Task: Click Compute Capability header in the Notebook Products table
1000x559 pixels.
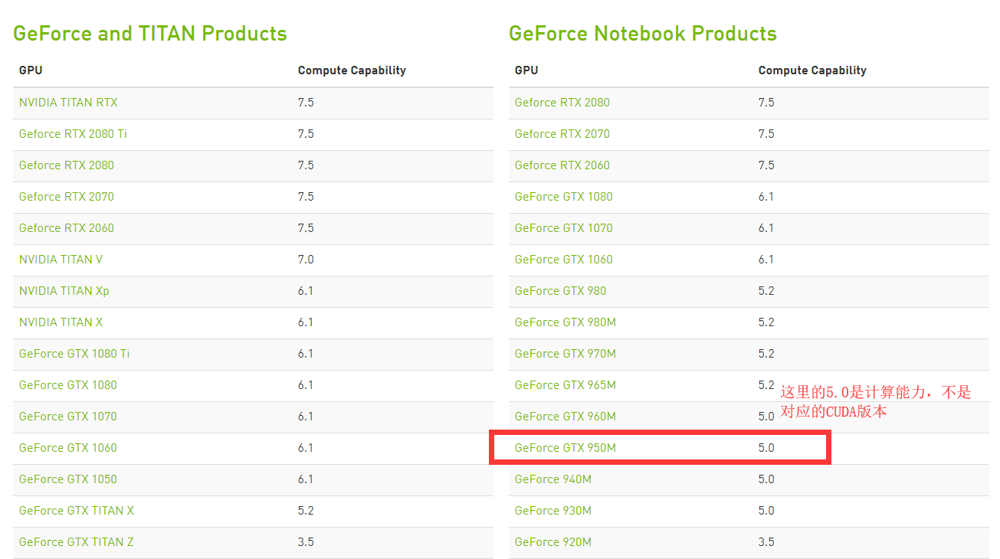Action: point(812,71)
